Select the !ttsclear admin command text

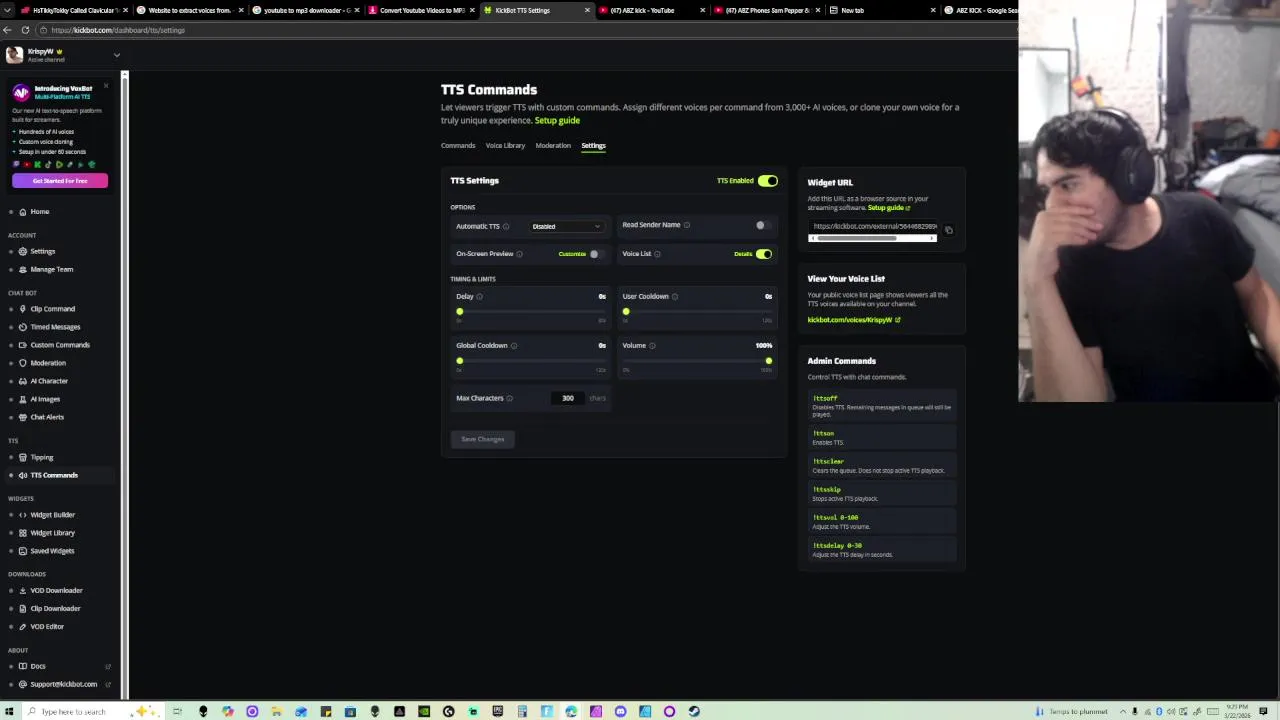pyautogui.click(x=828, y=462)
